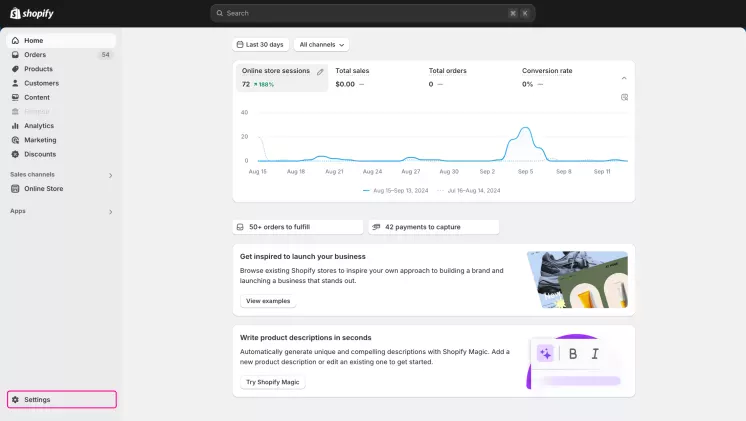Open the Customers page

[x=41, y=83]
